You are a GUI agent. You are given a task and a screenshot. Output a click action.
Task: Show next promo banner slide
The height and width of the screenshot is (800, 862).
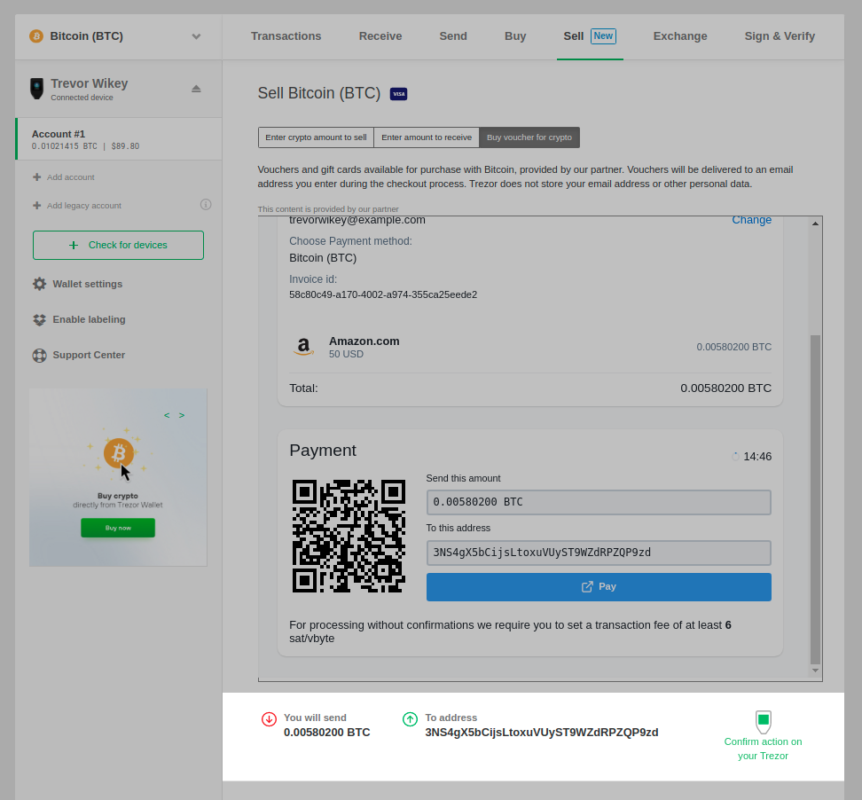(182, 415)
